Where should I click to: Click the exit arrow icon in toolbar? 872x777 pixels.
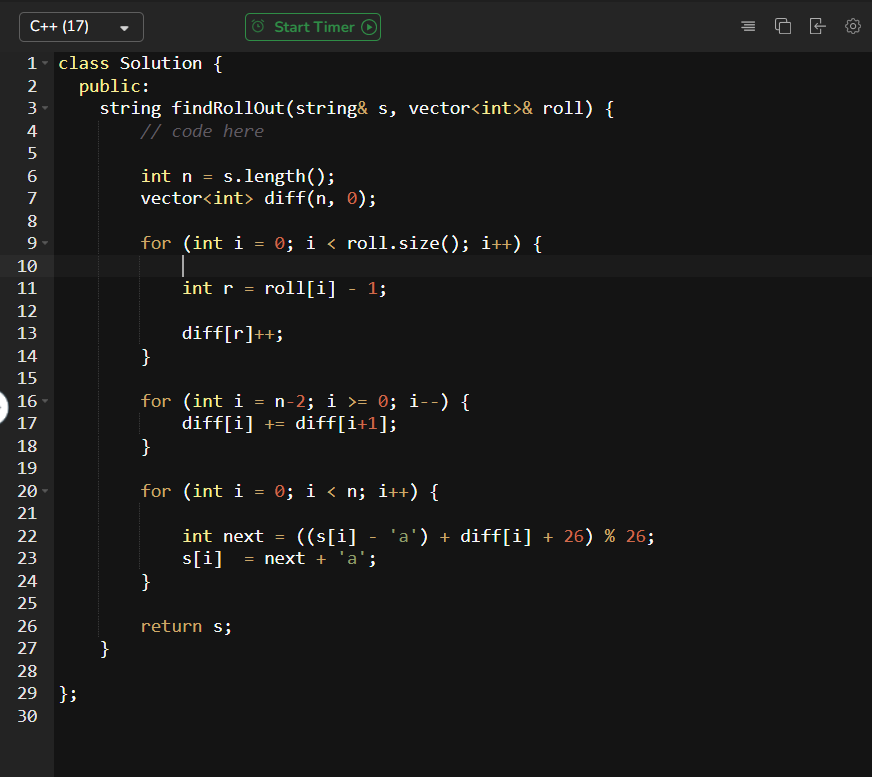(817, 26)
